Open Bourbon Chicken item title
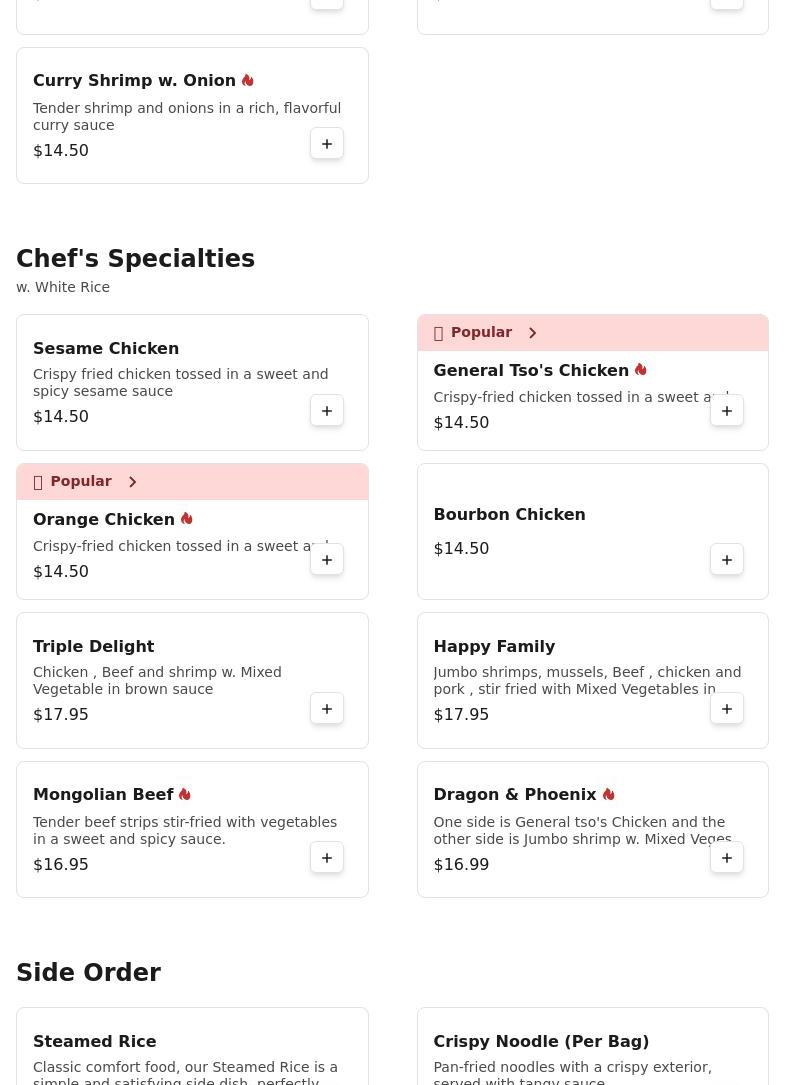The height and width of the screenshot is (1085, 785). [x=509, y=514]
